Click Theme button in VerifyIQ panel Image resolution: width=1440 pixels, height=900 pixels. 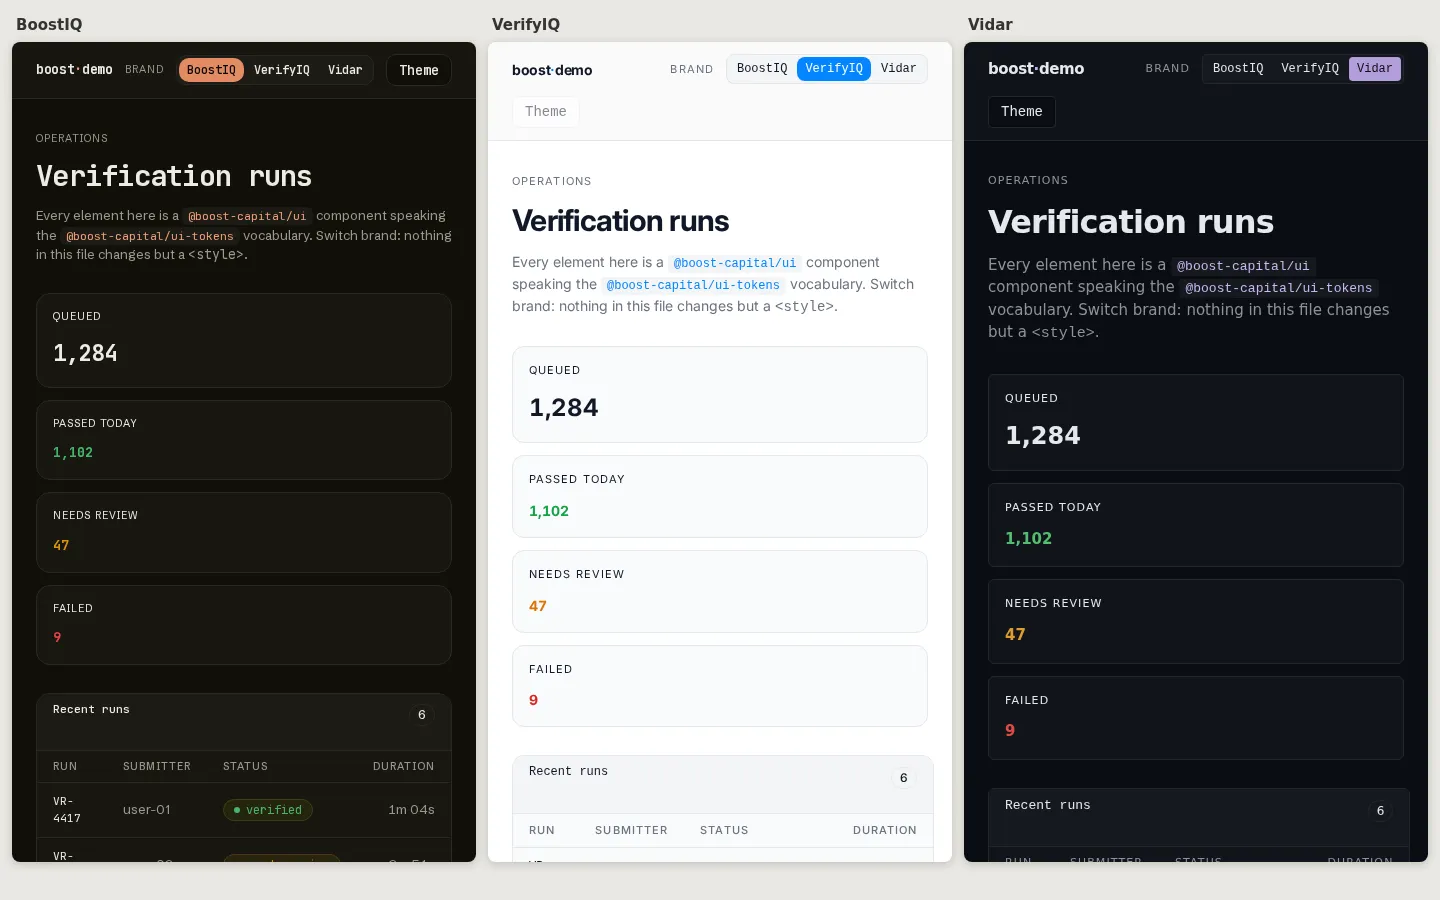[546, 111]
